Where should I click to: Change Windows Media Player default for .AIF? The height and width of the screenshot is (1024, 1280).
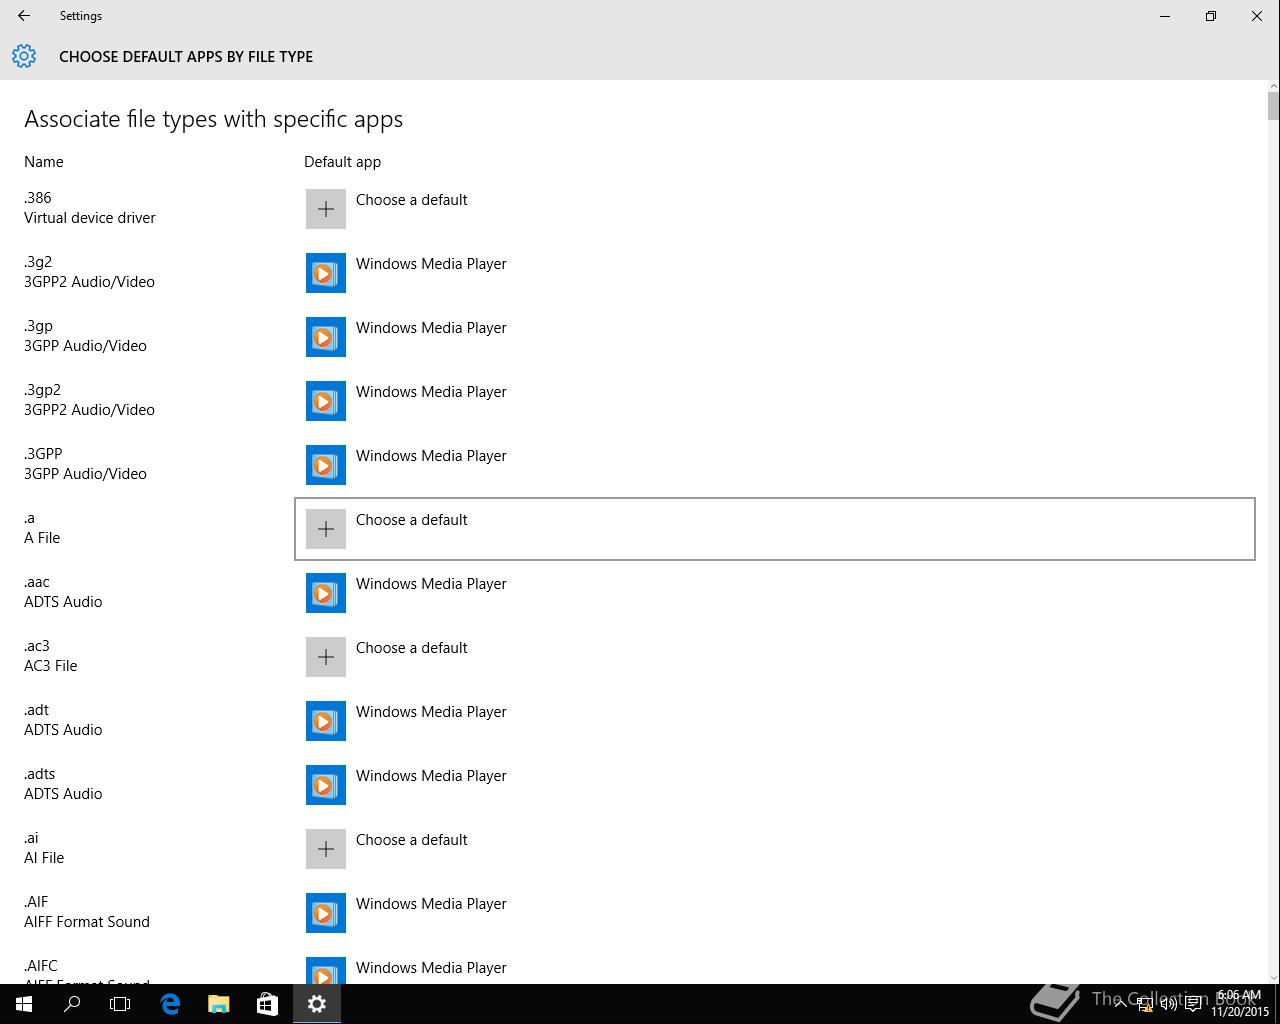point(775,913)
